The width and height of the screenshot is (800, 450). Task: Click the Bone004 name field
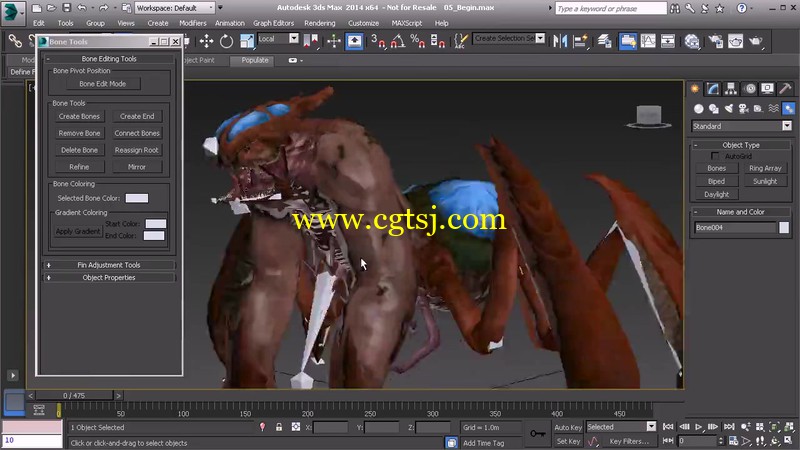tap(735, 228)
